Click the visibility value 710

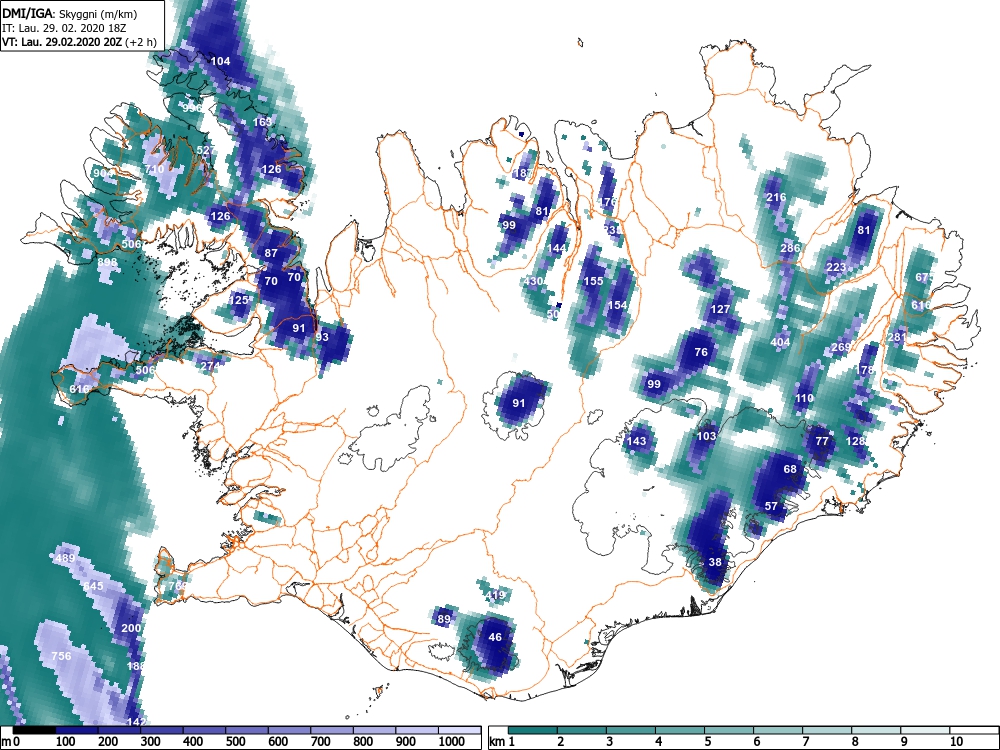point(154,169)
